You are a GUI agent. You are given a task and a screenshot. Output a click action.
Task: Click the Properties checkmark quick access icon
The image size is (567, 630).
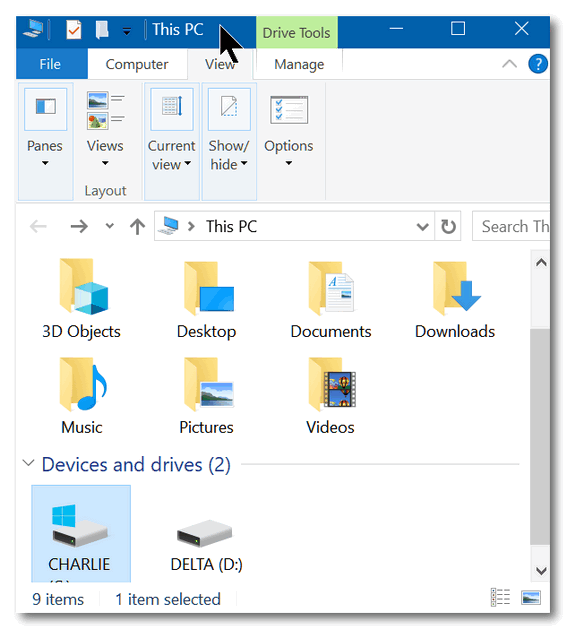74,30
